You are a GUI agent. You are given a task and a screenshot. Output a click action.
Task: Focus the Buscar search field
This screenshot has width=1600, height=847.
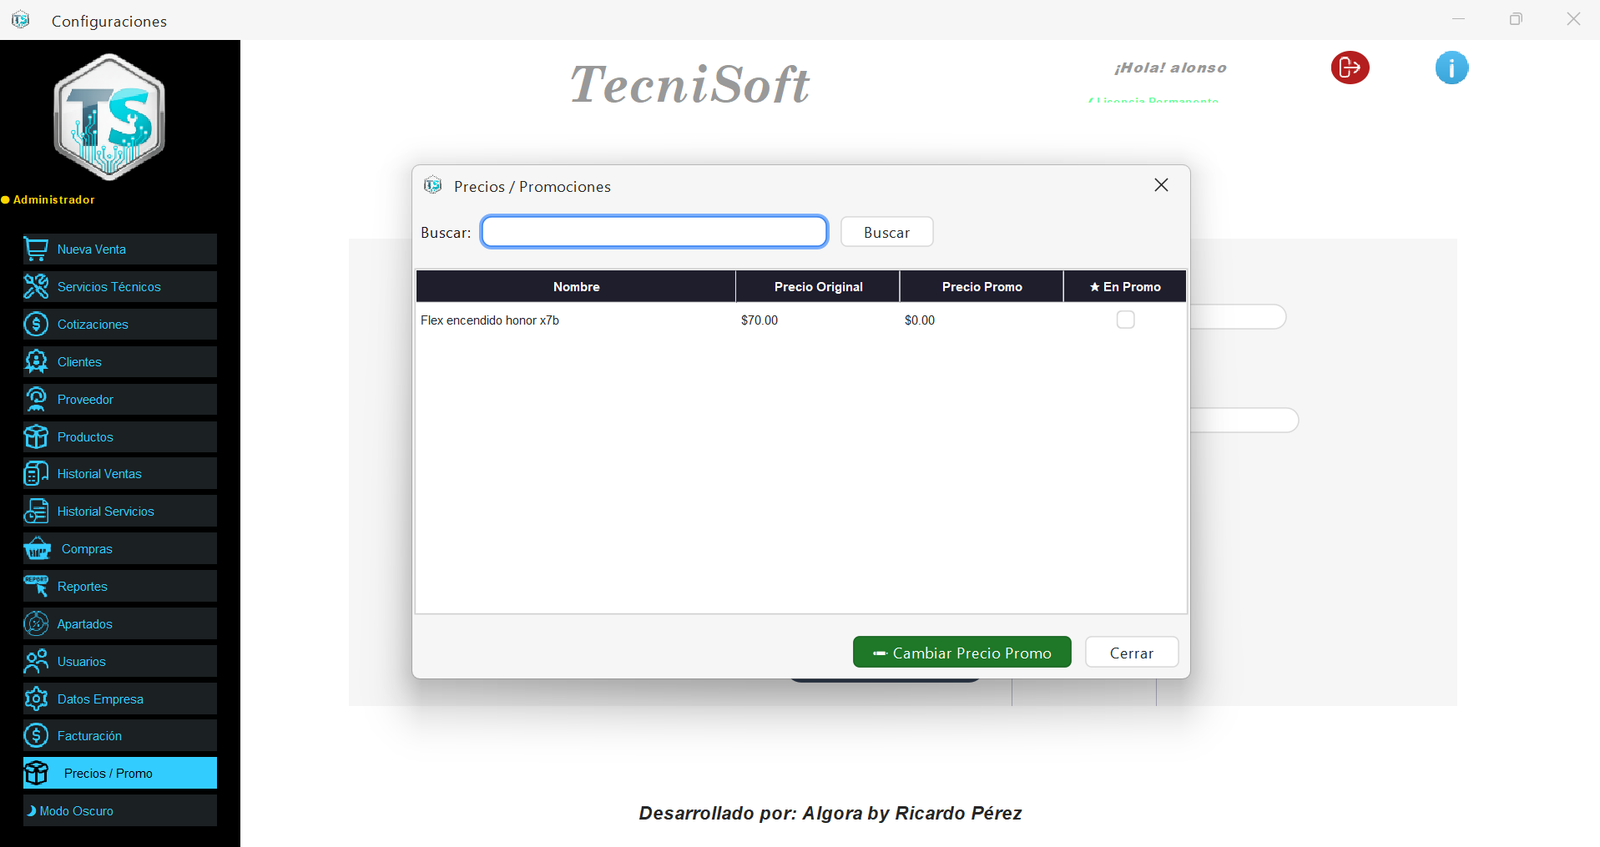(x=654, y=232)
